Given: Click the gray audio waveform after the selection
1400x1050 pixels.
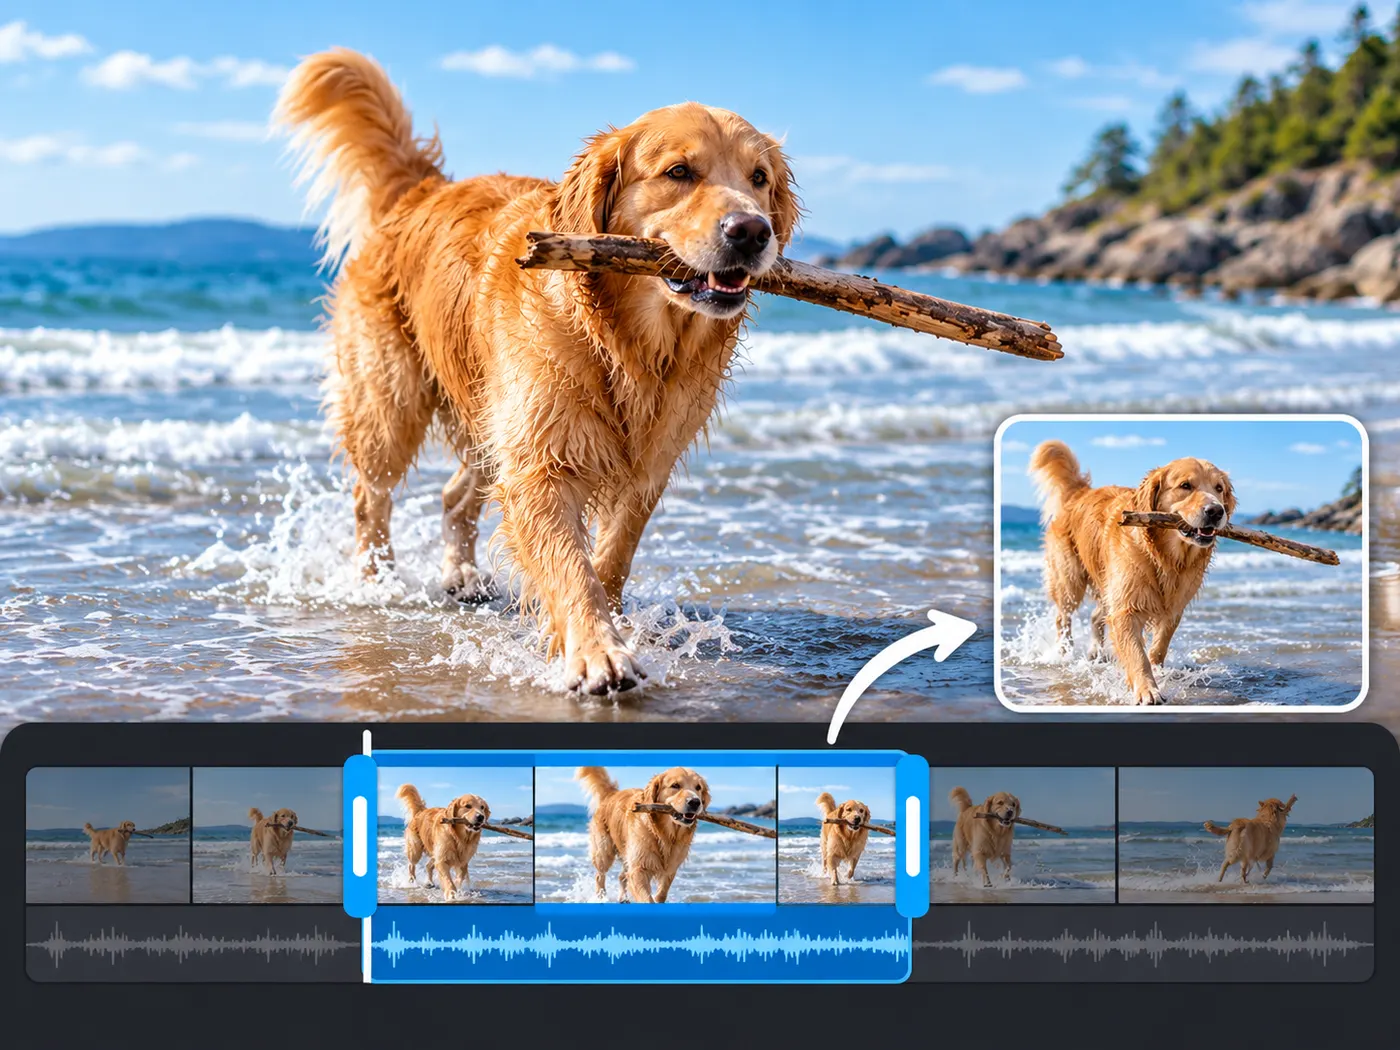Looking at the screenshot, I should [1142, 945].
